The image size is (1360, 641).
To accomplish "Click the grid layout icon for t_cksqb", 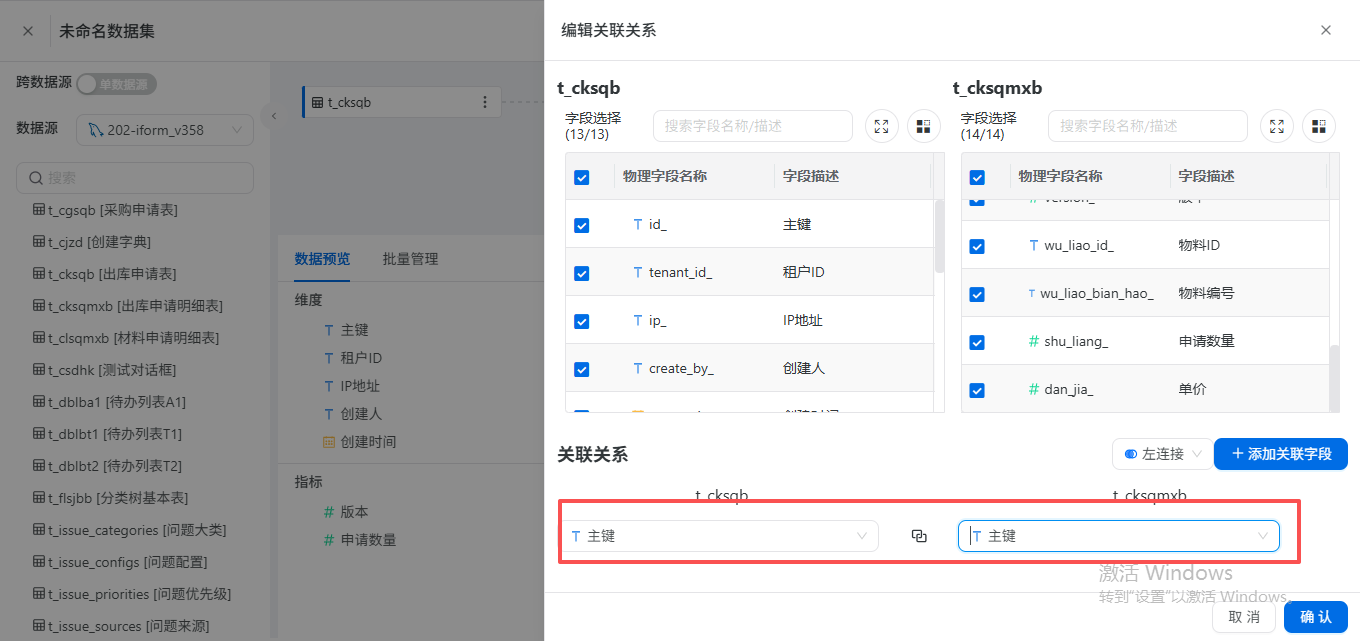I will click(x=923, y=126).
